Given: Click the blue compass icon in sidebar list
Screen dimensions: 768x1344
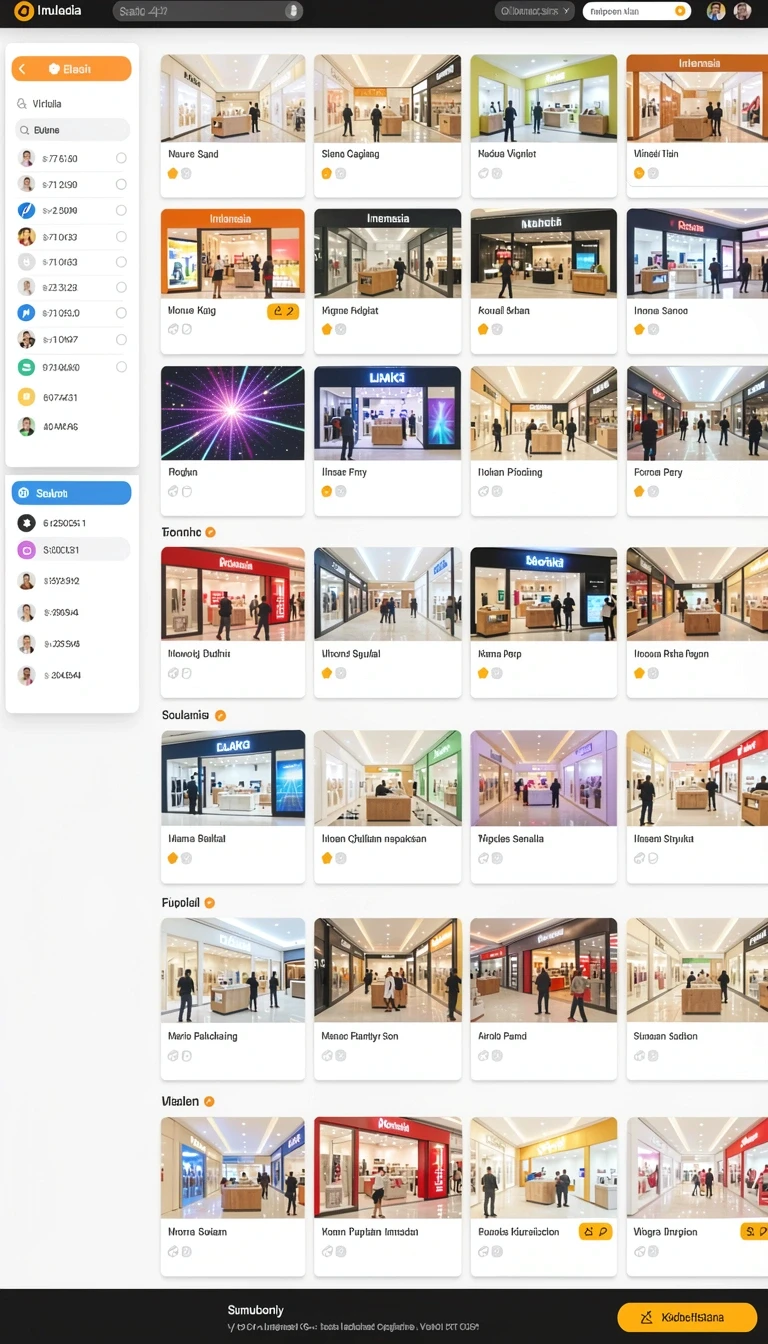Looking at the screenshot, I should 26,210.
